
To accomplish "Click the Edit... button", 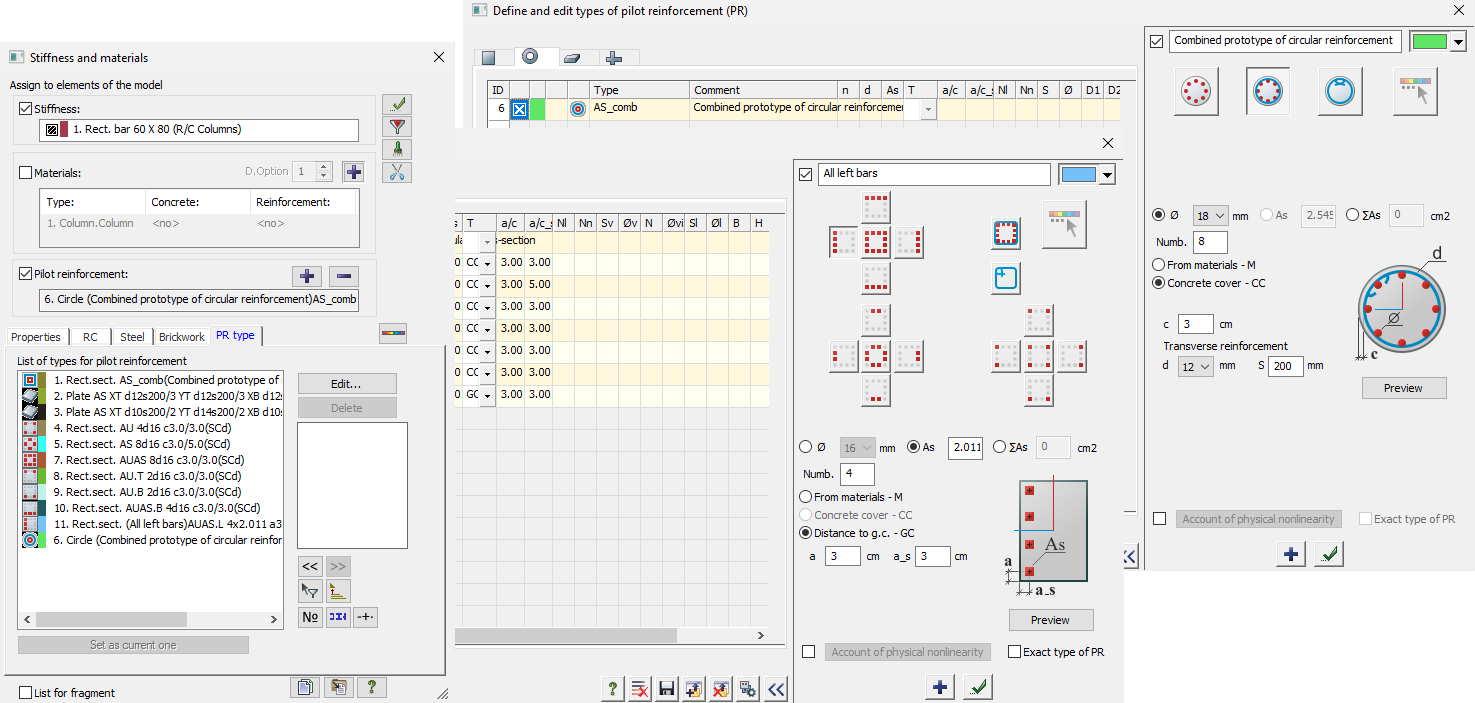I will [x=347, y=384].
